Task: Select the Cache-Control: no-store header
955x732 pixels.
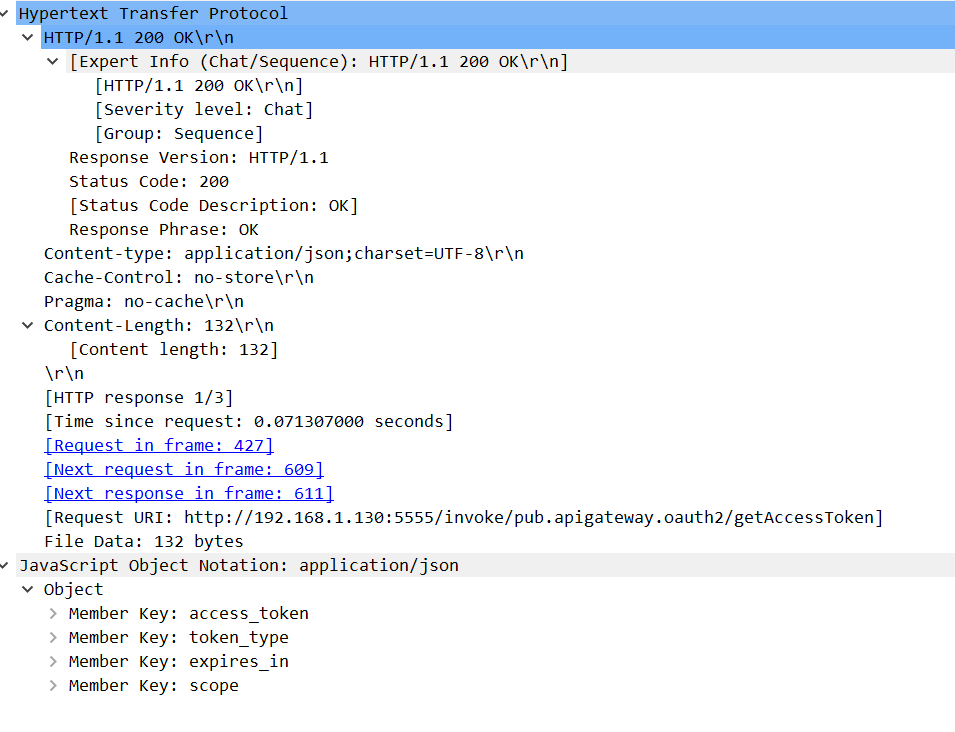Action: tap(178, 278)
